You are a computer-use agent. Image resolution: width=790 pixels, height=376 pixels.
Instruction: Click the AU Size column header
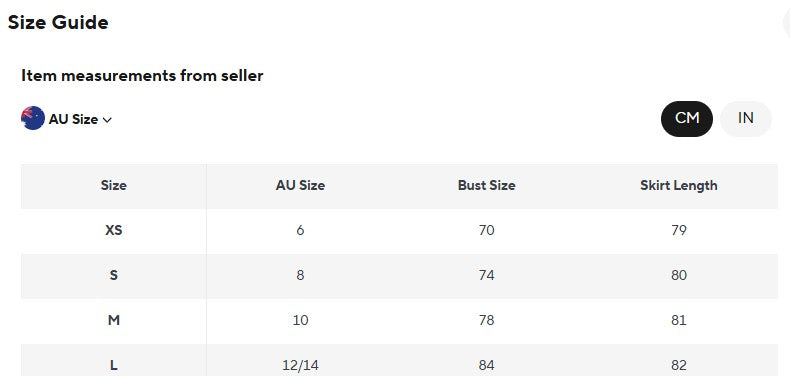300,185
